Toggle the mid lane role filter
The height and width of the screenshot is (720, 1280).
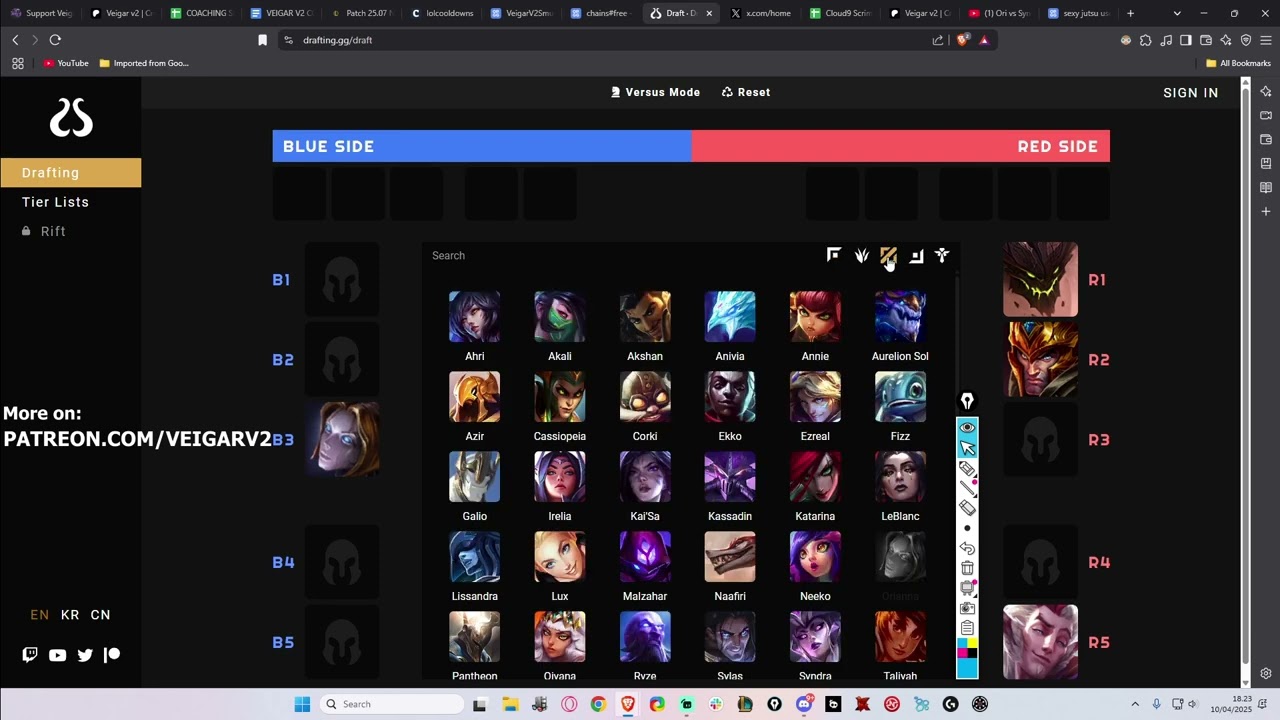(x=888, y=256)
